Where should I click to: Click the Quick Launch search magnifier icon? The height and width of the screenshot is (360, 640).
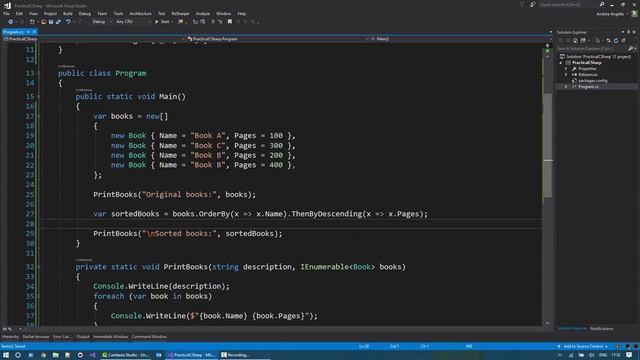click(x=602, y=4)
